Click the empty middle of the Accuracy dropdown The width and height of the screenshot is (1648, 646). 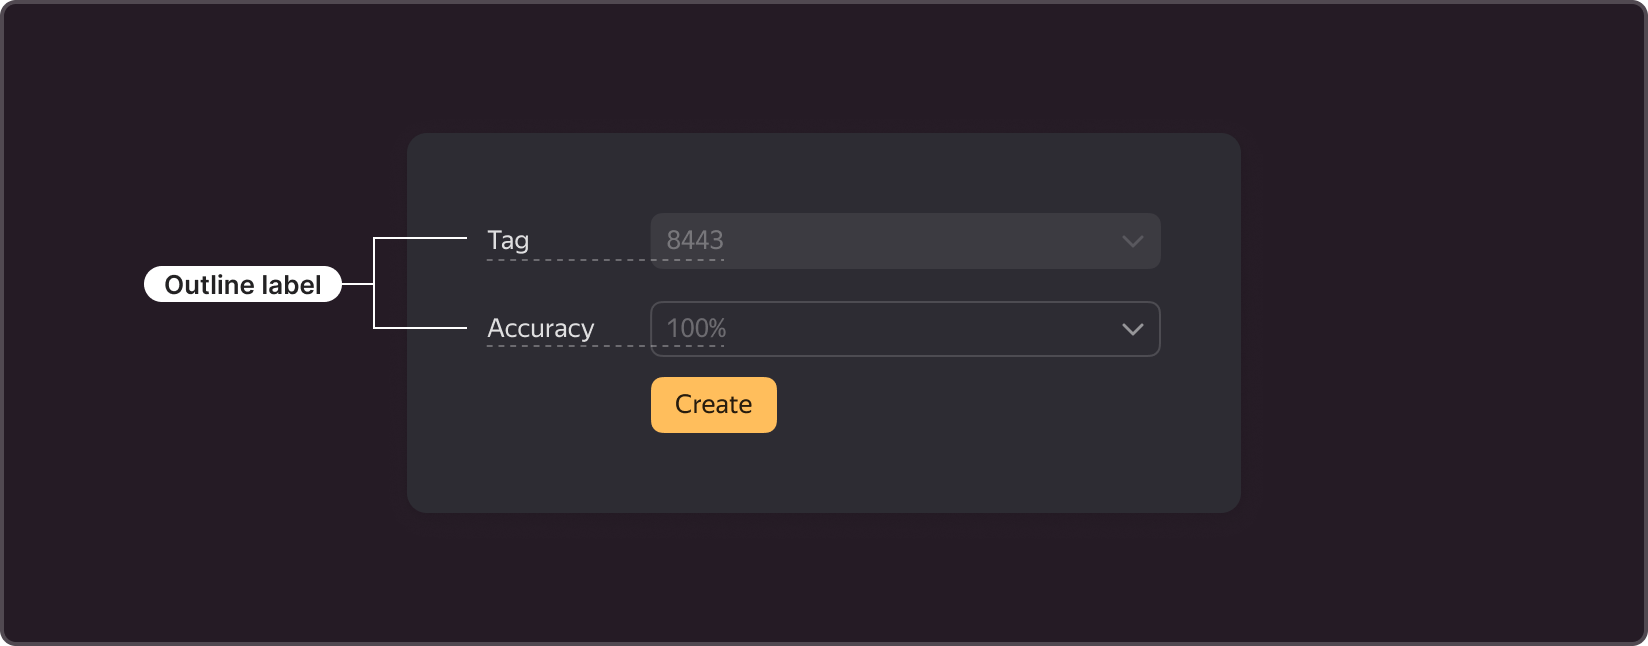(920, 329)
